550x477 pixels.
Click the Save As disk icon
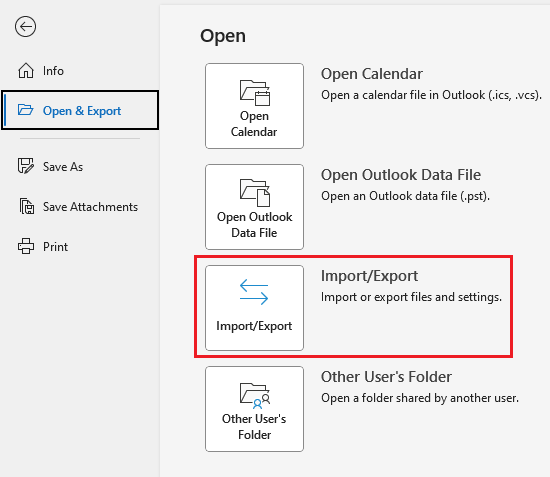[26, 166]
